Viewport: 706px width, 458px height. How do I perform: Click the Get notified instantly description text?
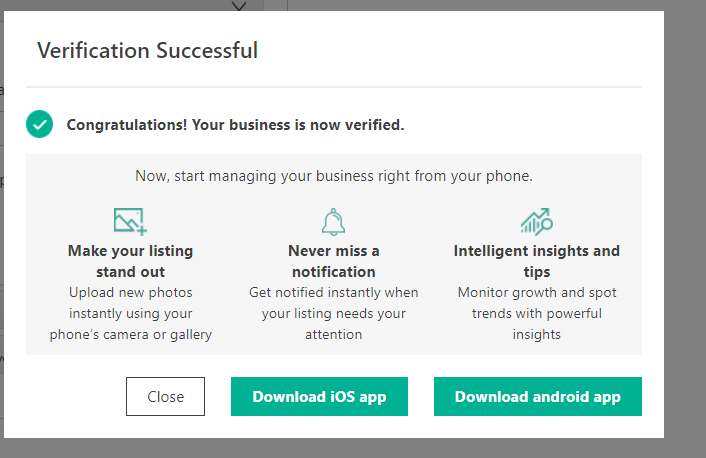tap(334, 313)
